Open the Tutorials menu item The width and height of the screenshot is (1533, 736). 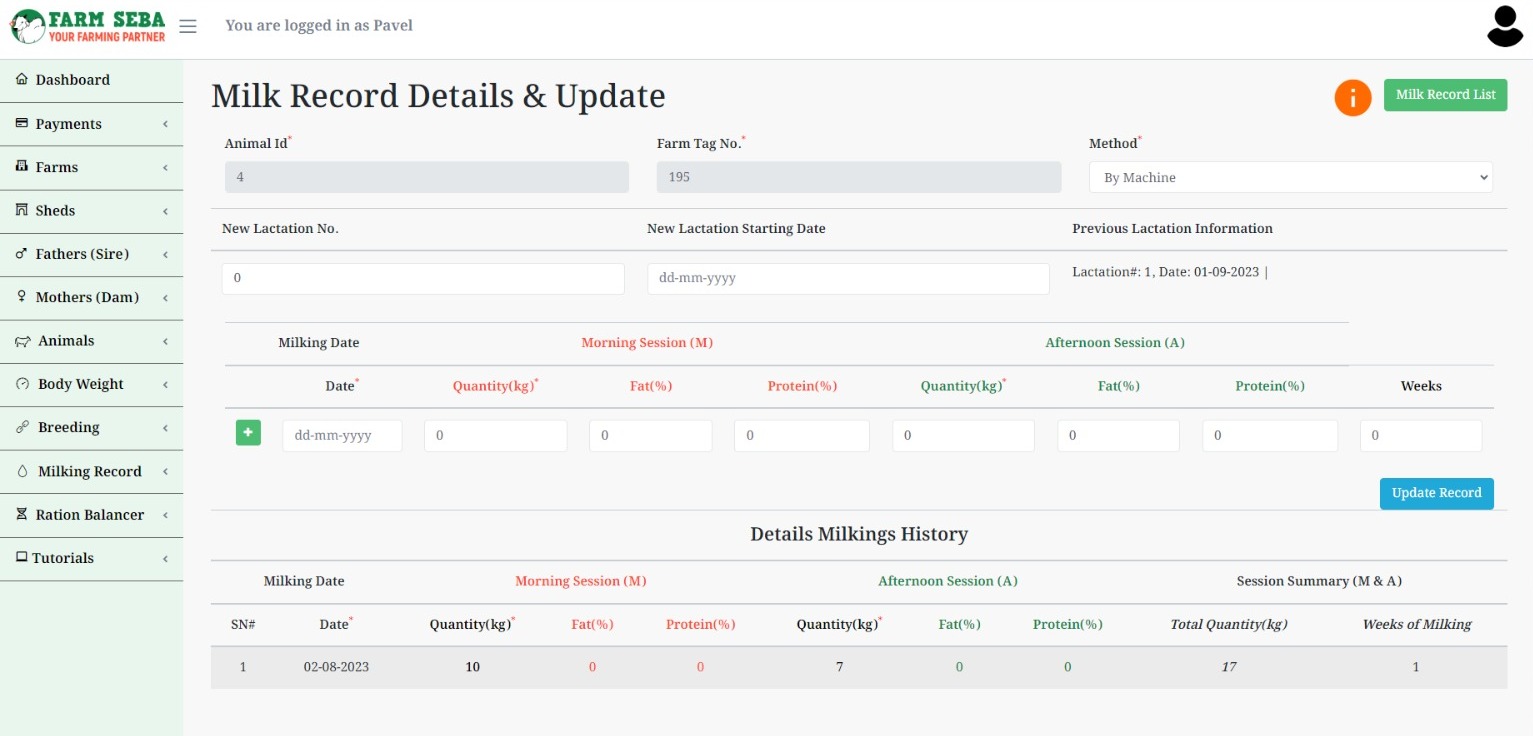[x=63, y=558]
